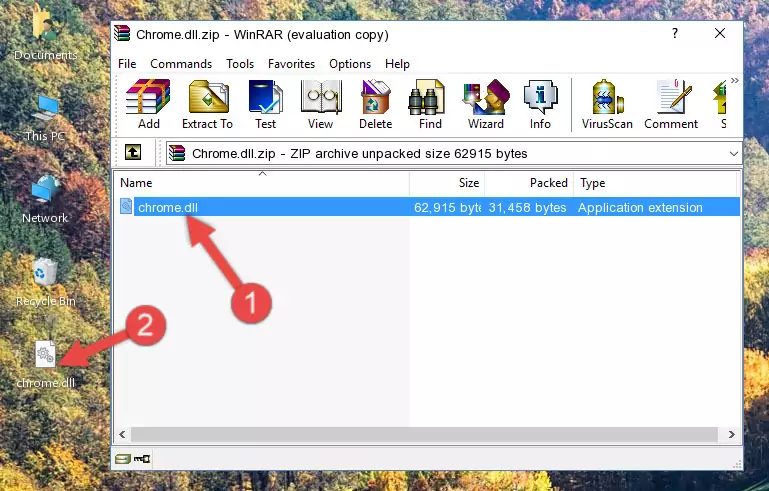Open the View file tool
The height and width of the screenshot is (491, 769).
321,104
